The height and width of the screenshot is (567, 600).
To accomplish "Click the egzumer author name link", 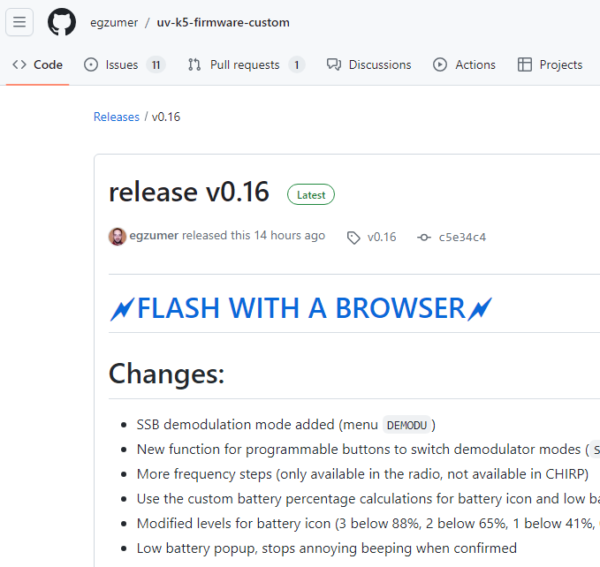I will (153, 236).
